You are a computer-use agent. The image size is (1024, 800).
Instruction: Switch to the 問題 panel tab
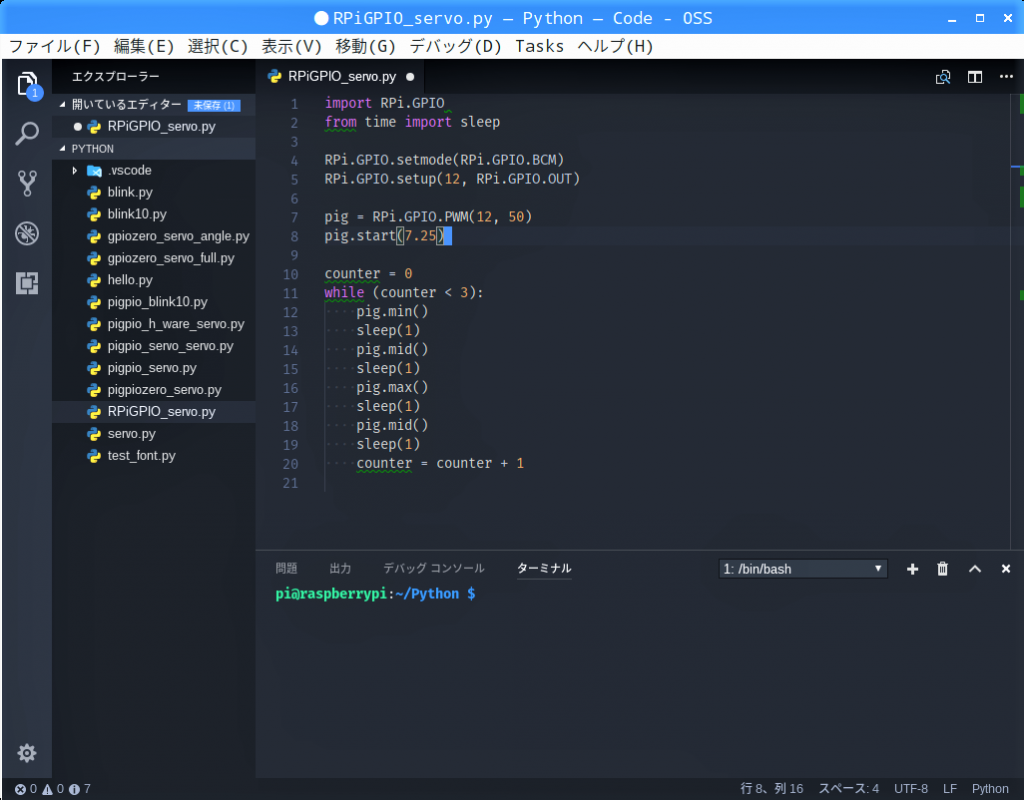[x=286, y=568]
